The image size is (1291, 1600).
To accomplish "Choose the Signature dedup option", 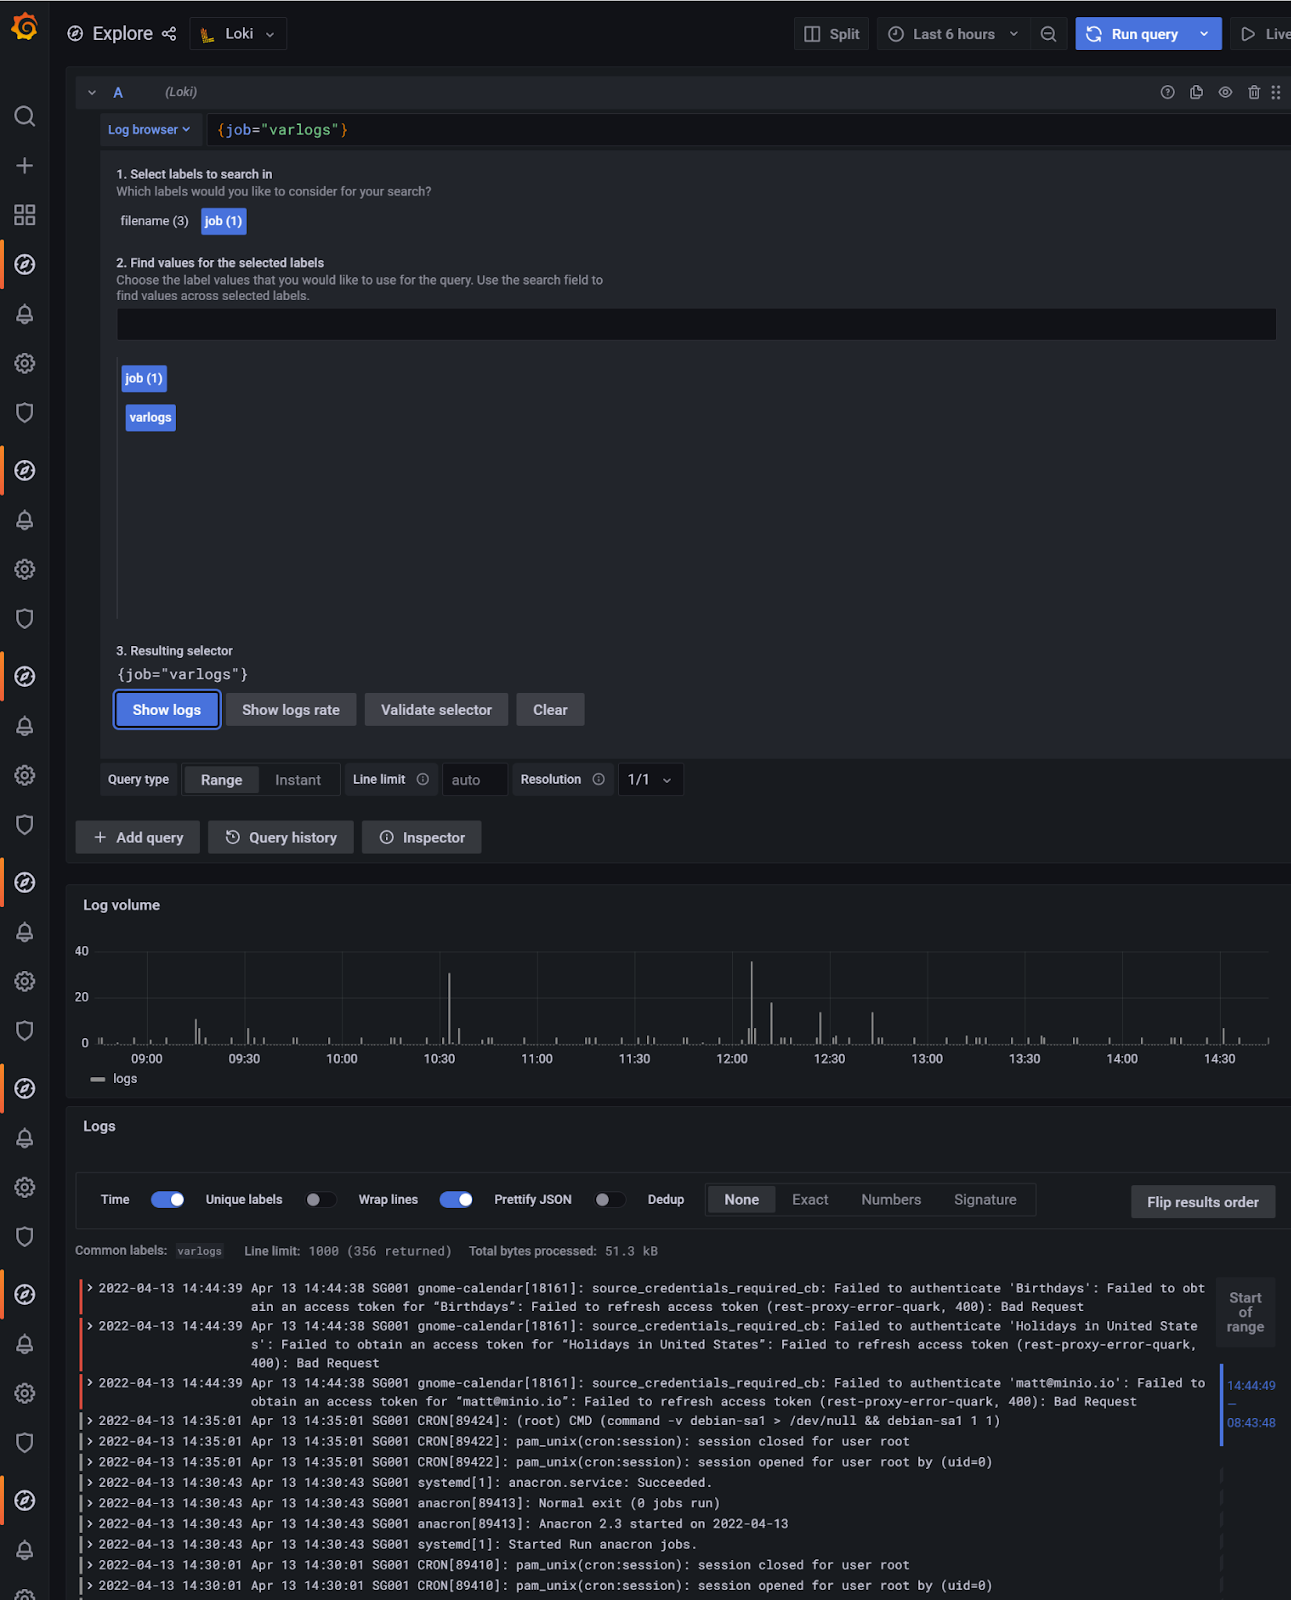I will 984,1200.
